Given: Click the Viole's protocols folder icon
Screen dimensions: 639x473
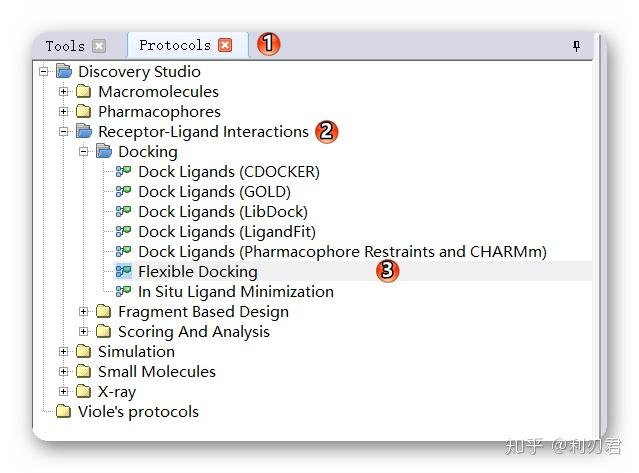Looking at the screenshot, I should [64, 411].
